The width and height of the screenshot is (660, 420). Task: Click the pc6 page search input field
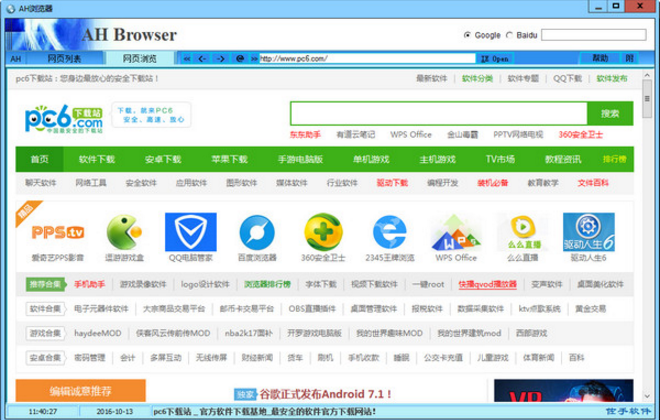pyautogui.click(x=439, y=113)
